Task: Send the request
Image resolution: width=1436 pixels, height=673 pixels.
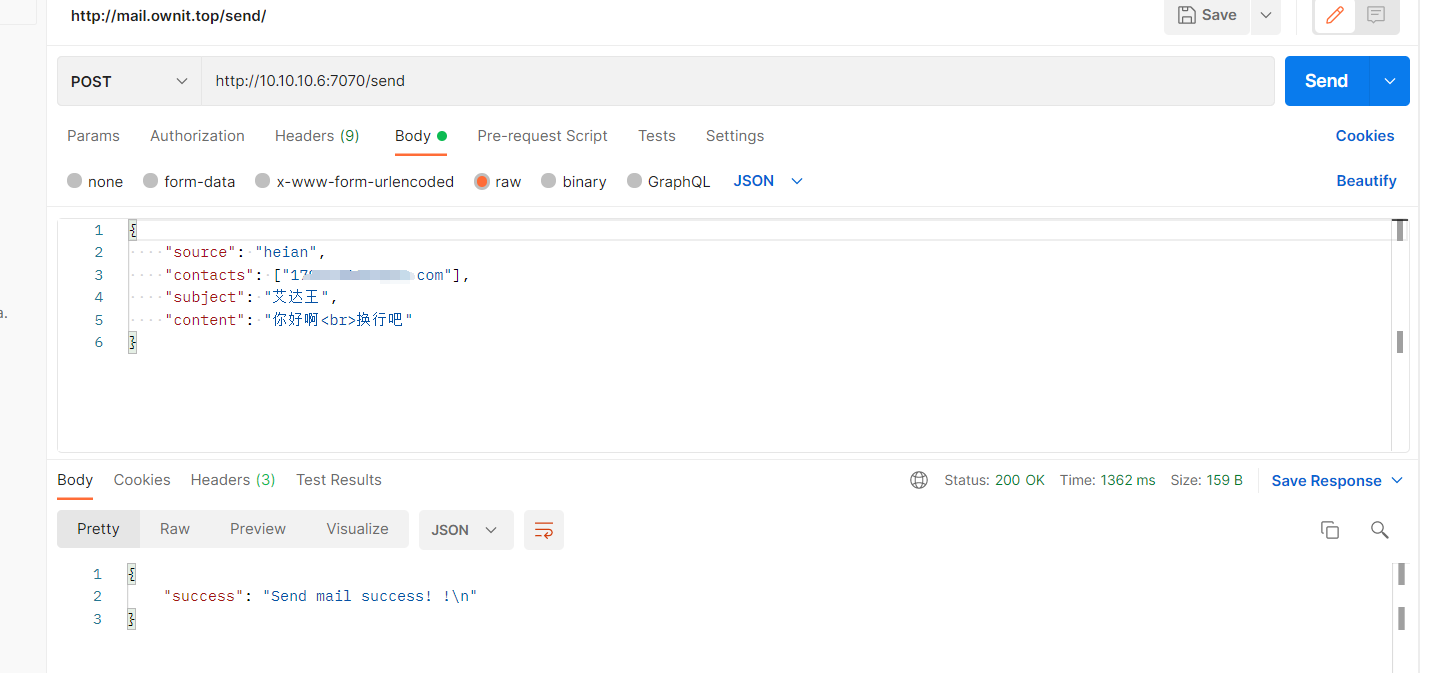Action: click(1327, 81)
